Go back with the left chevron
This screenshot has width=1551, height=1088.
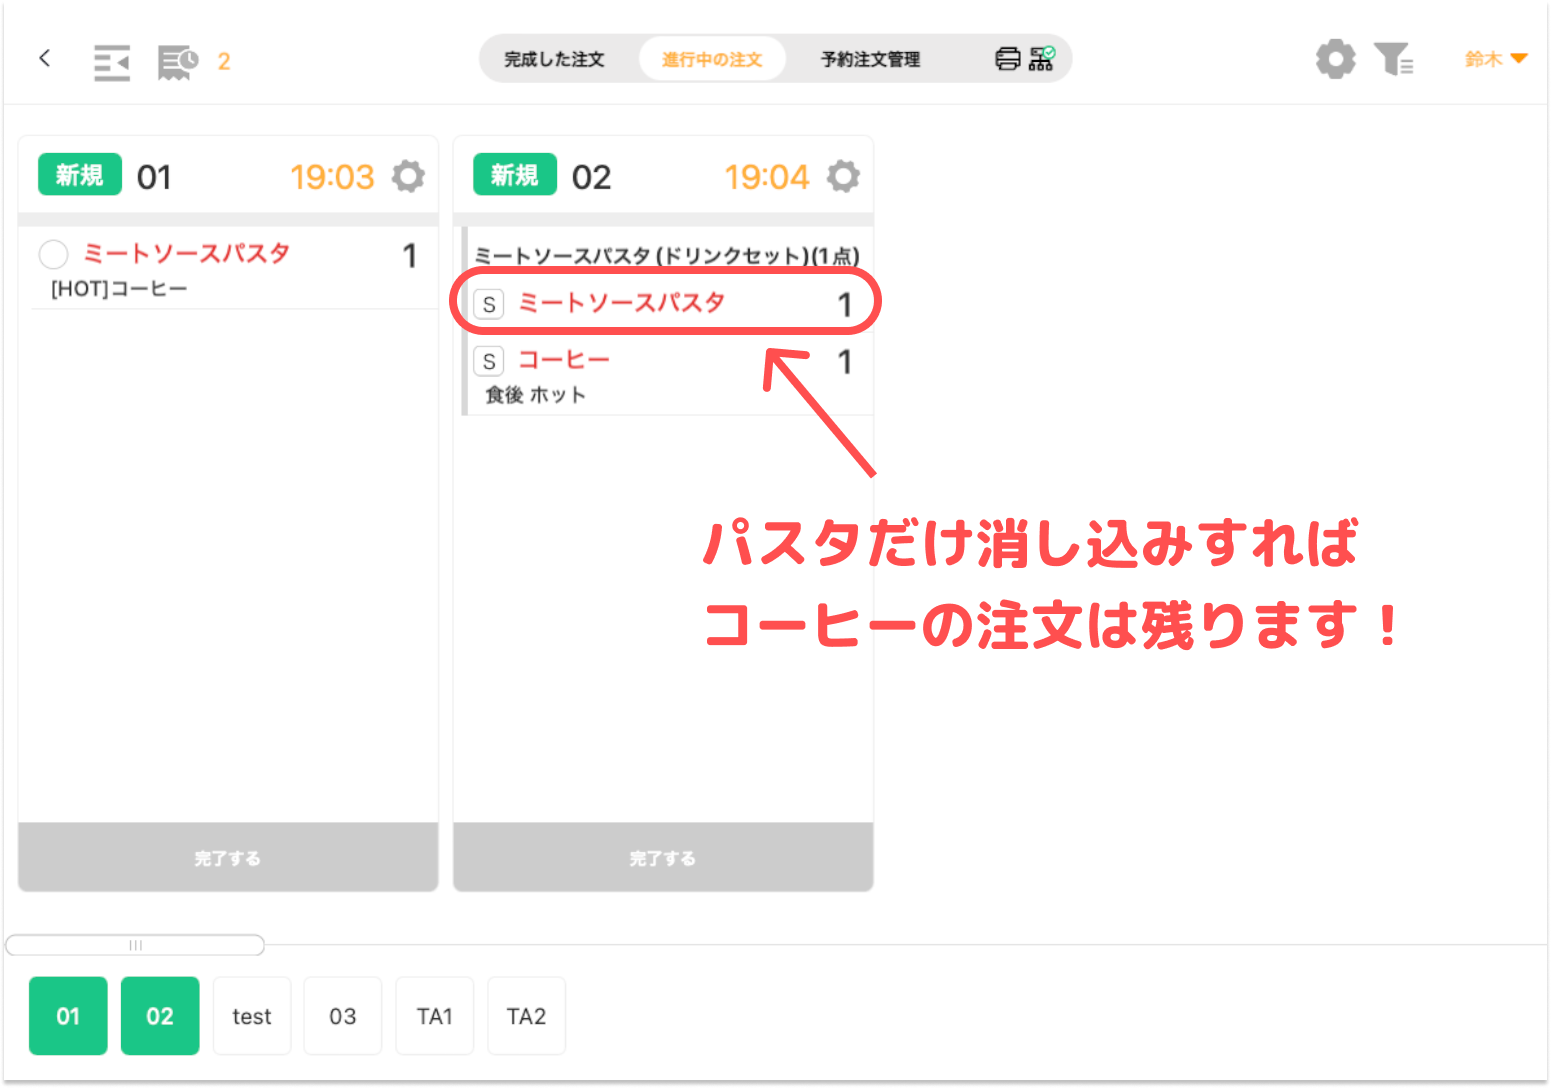44,58
